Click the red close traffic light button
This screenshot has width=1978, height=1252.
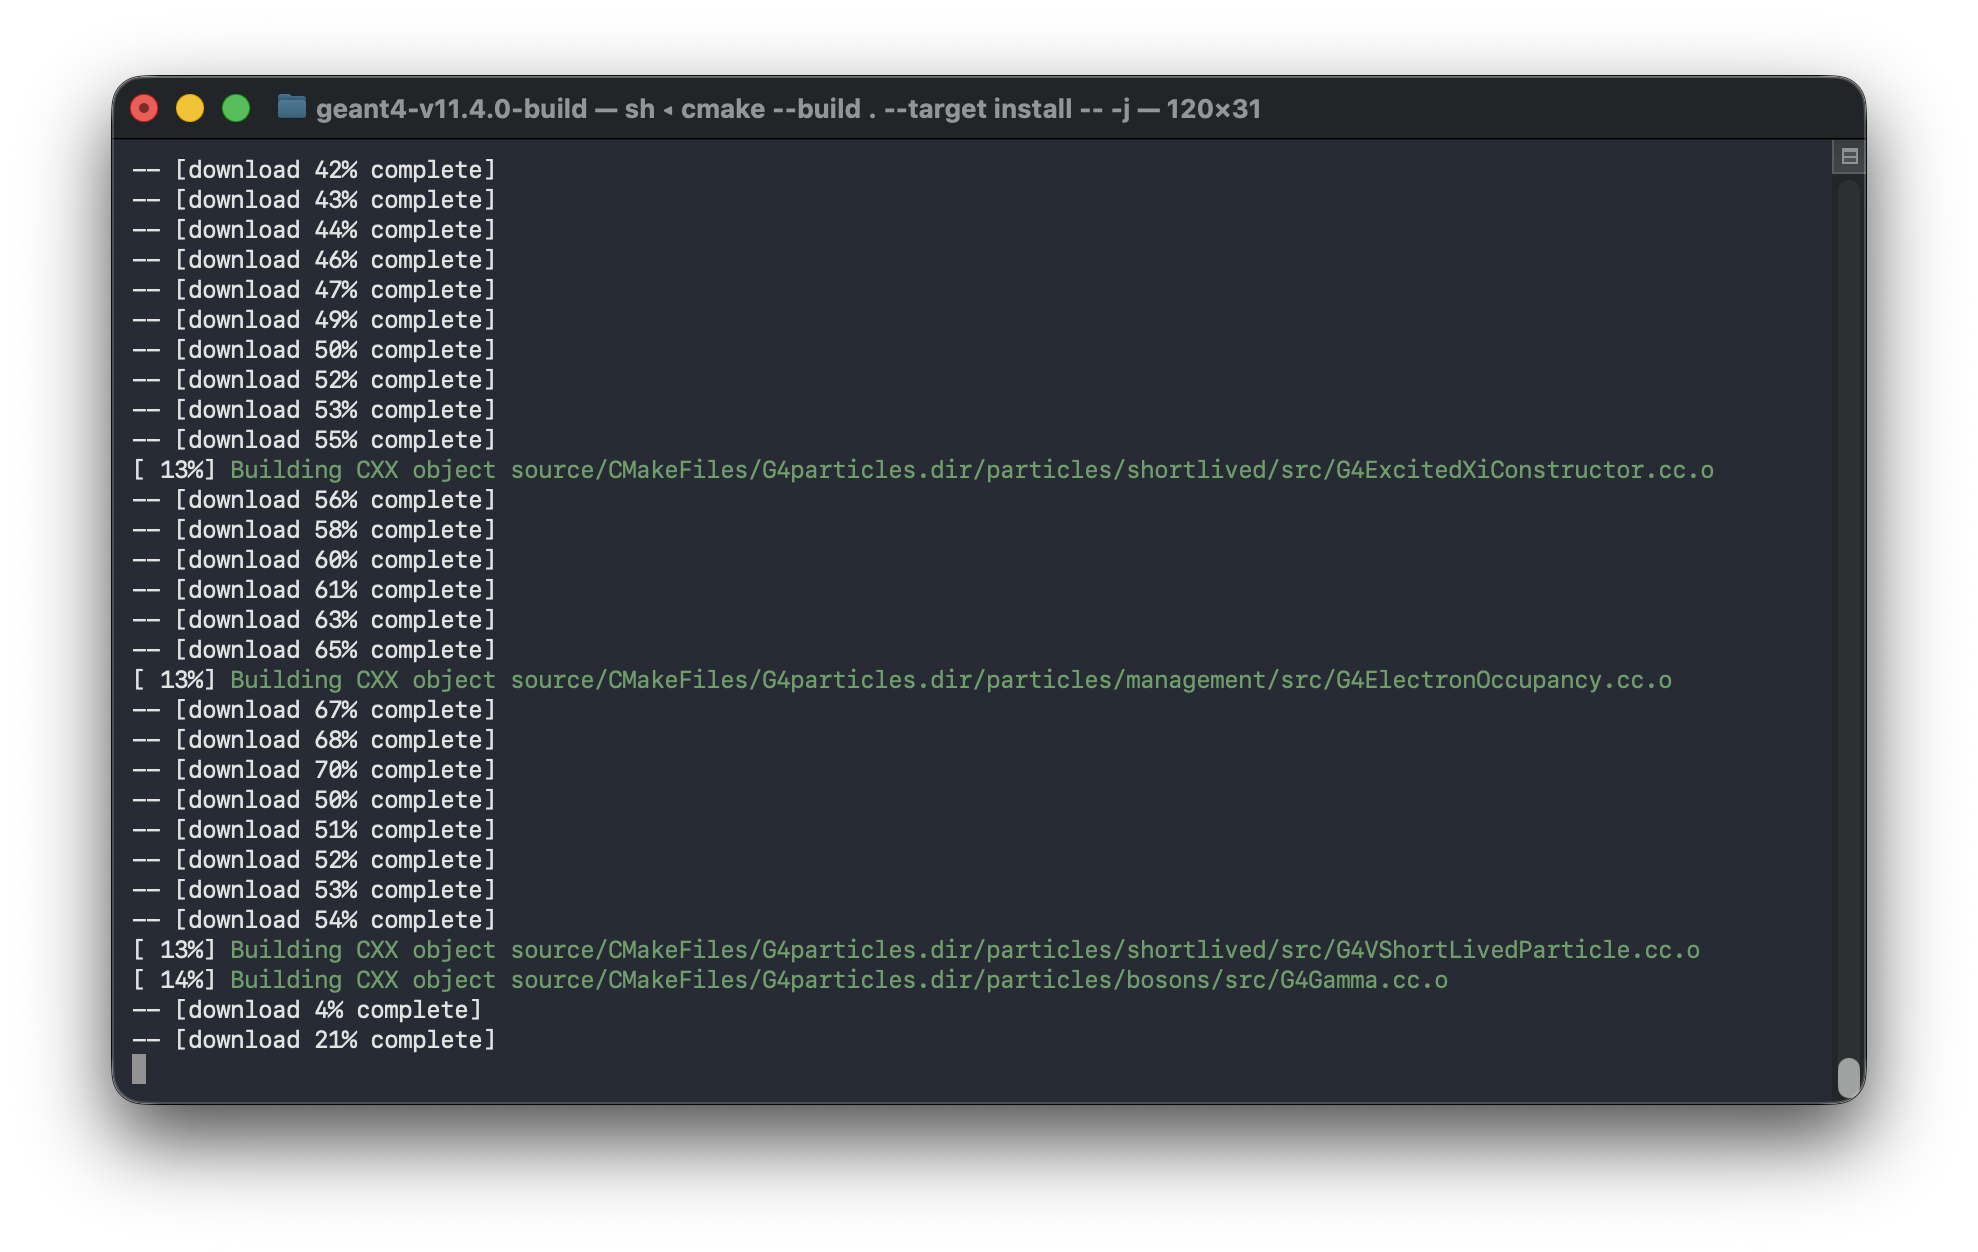pos(143,107)
